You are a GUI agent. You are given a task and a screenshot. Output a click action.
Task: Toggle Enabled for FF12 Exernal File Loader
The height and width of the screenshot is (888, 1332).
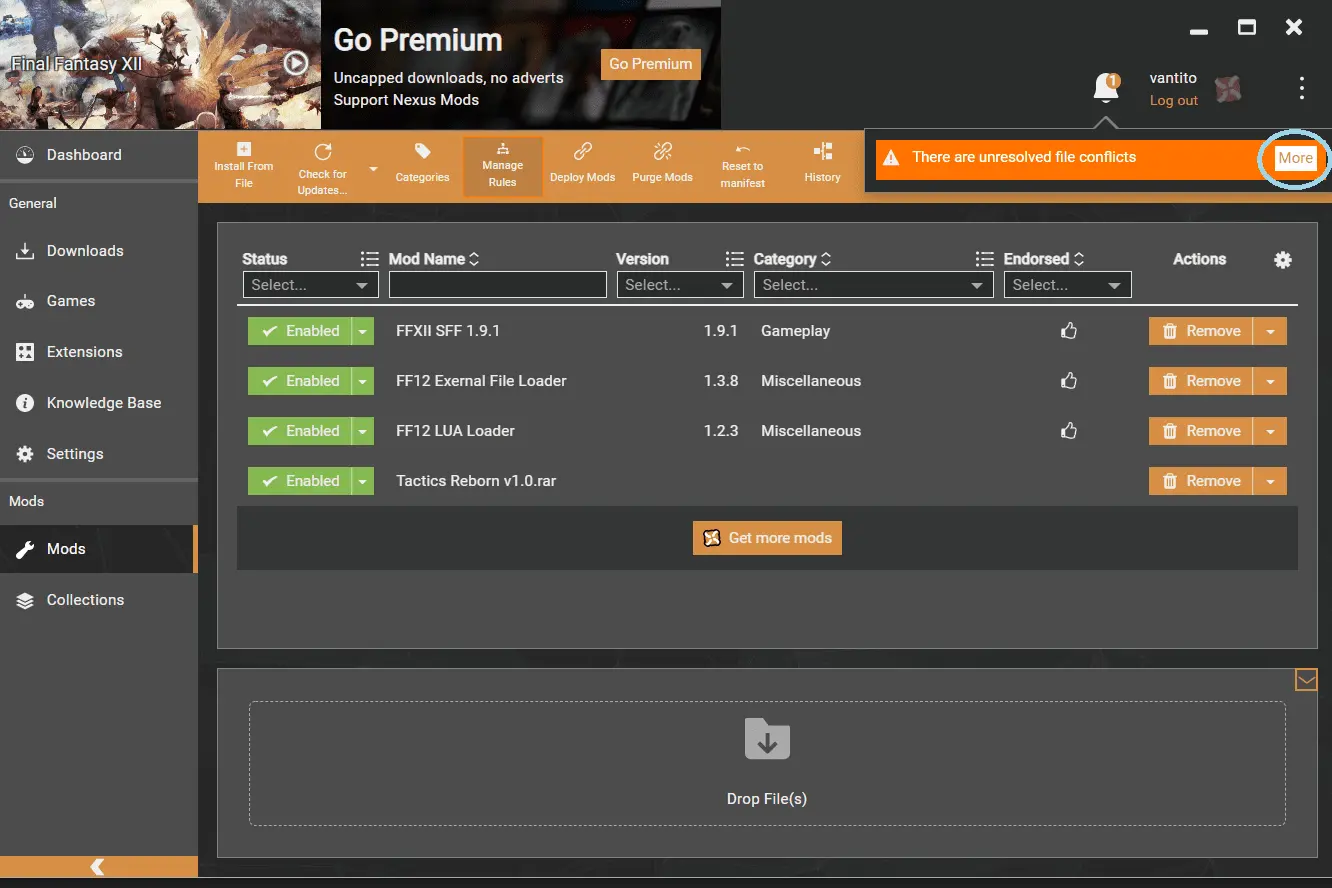(300, 381)
